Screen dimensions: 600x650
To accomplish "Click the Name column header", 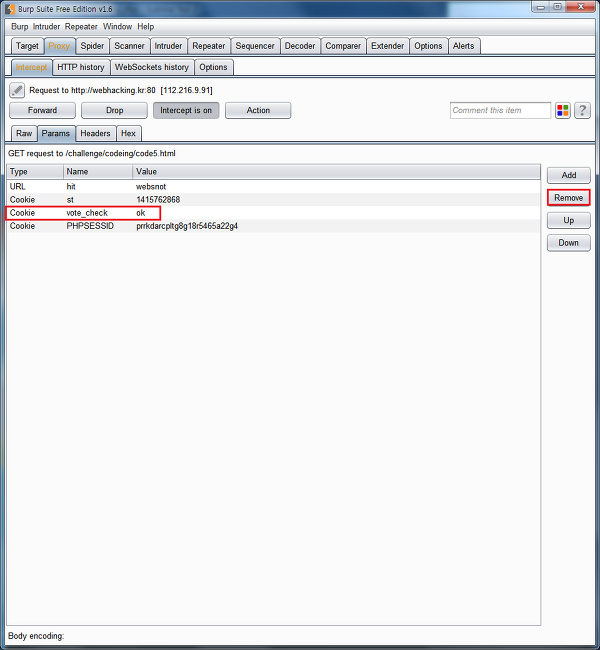I will coord(98,172).
